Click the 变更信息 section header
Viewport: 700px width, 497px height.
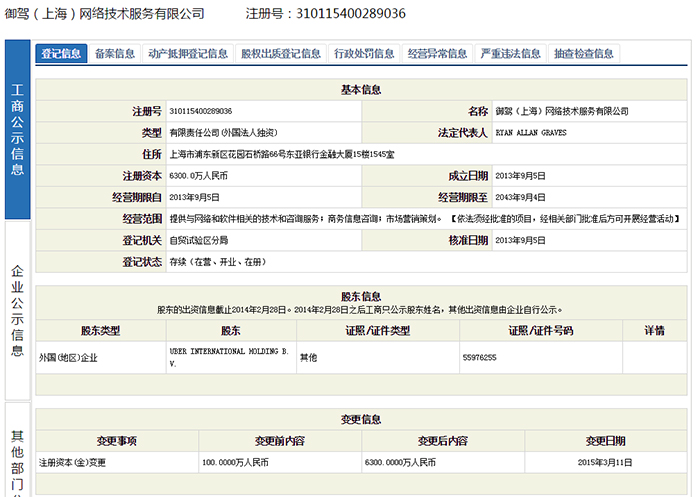(x=361, y=419)
